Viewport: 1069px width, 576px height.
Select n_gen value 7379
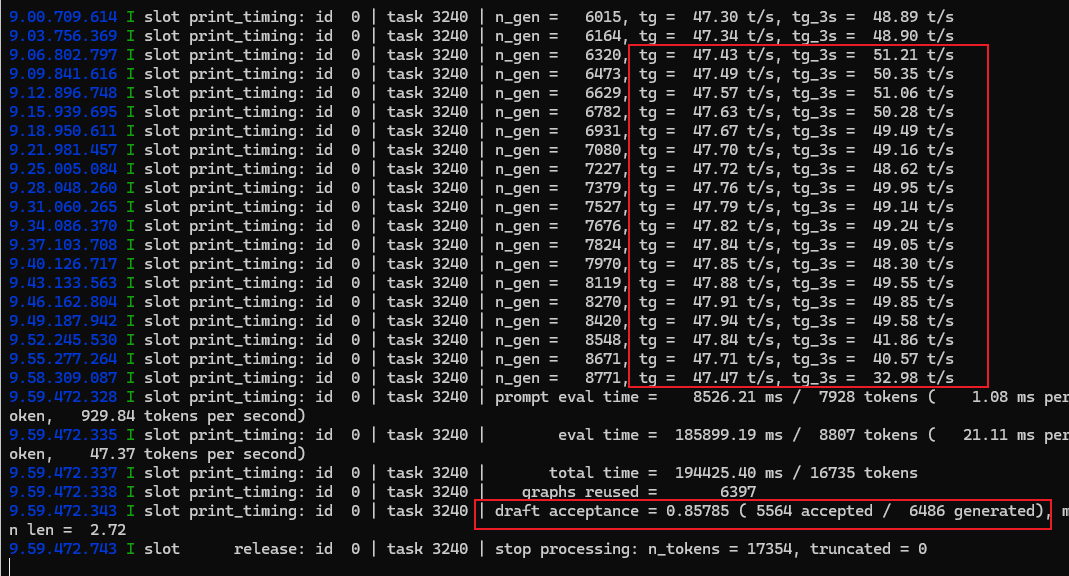[603, 188]
